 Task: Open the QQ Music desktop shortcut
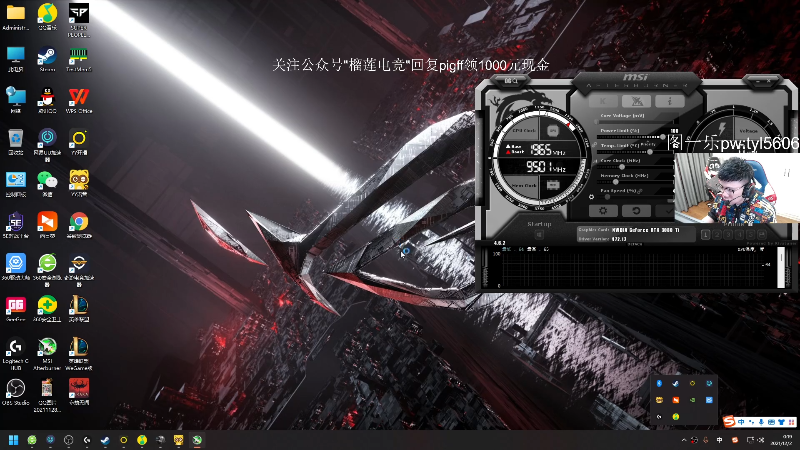point(47,17)
